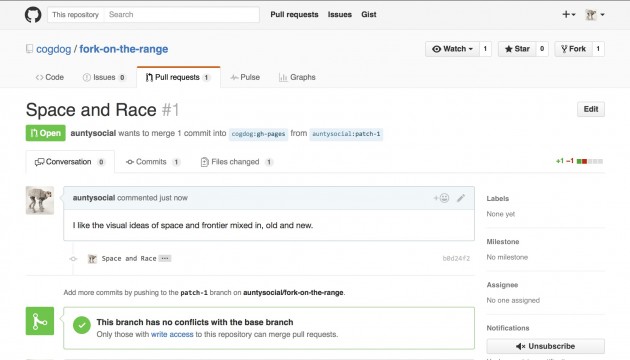Click the Code brackets icon
Viewport: 630px width, 360px height.
pyautogui.click(x=39, y=78)
